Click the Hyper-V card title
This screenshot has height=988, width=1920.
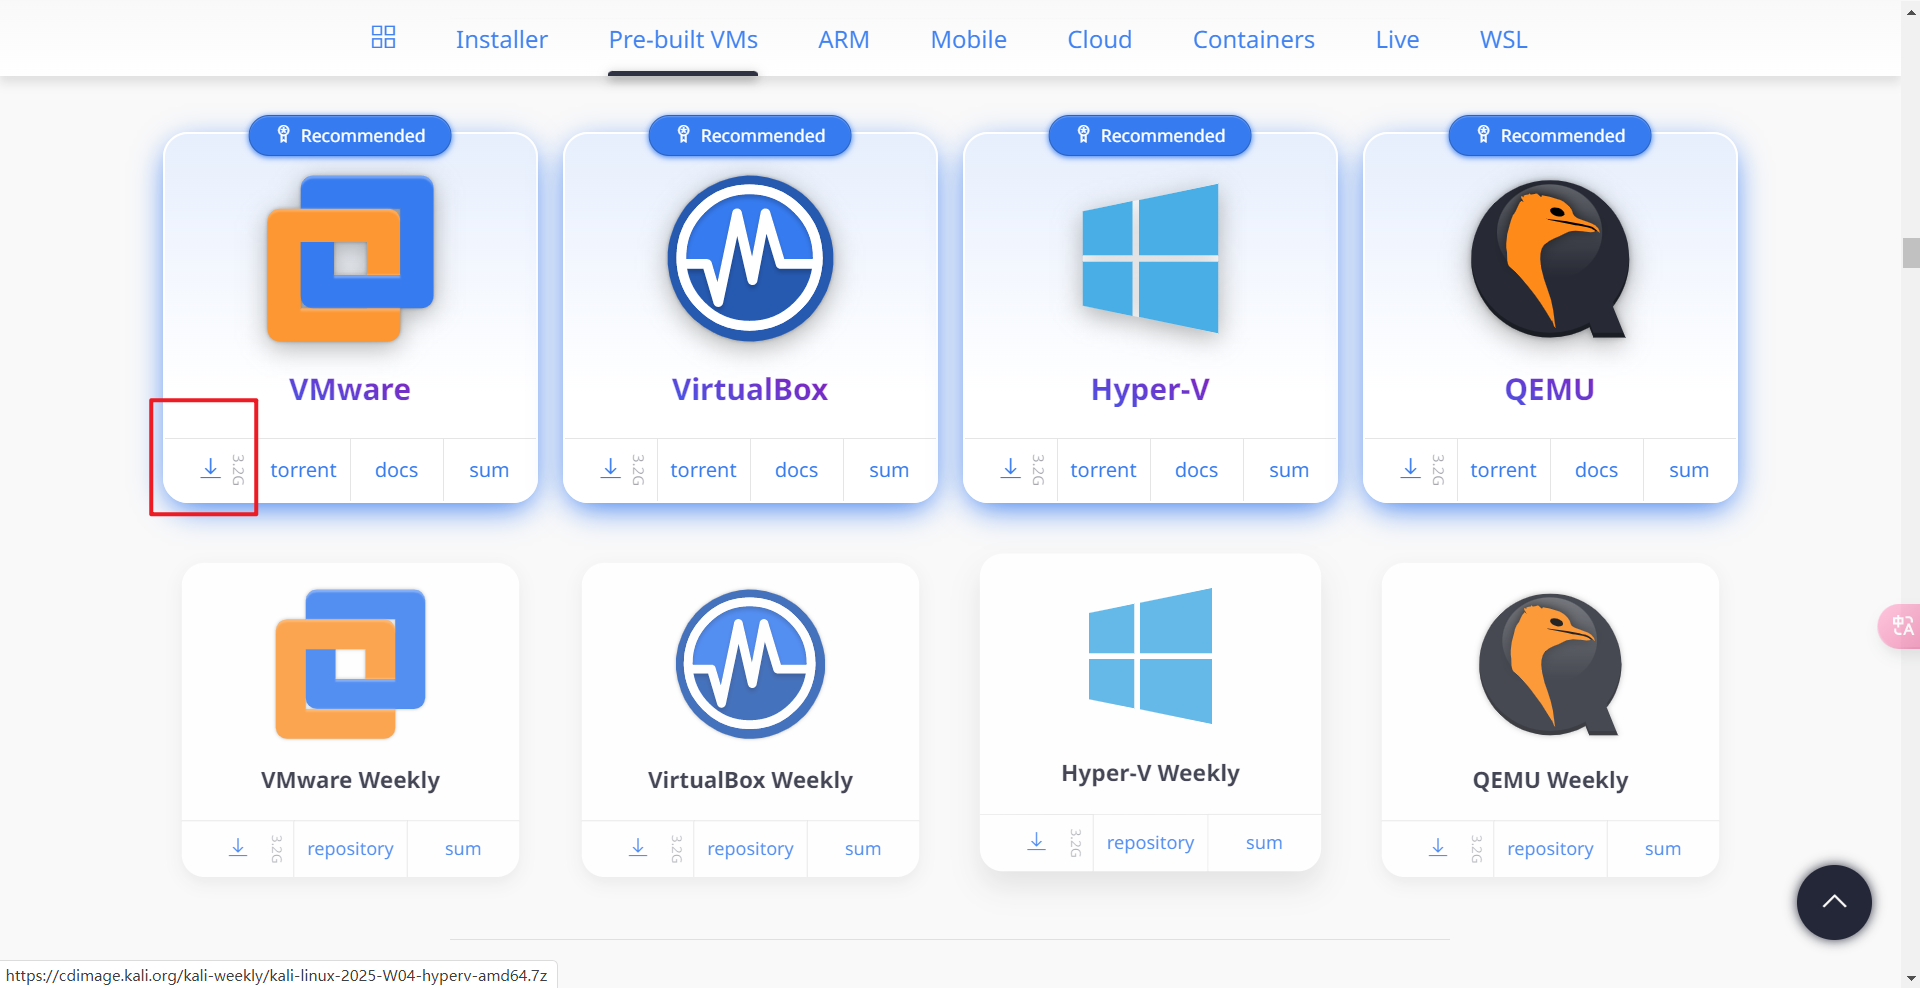(1150, 389)
